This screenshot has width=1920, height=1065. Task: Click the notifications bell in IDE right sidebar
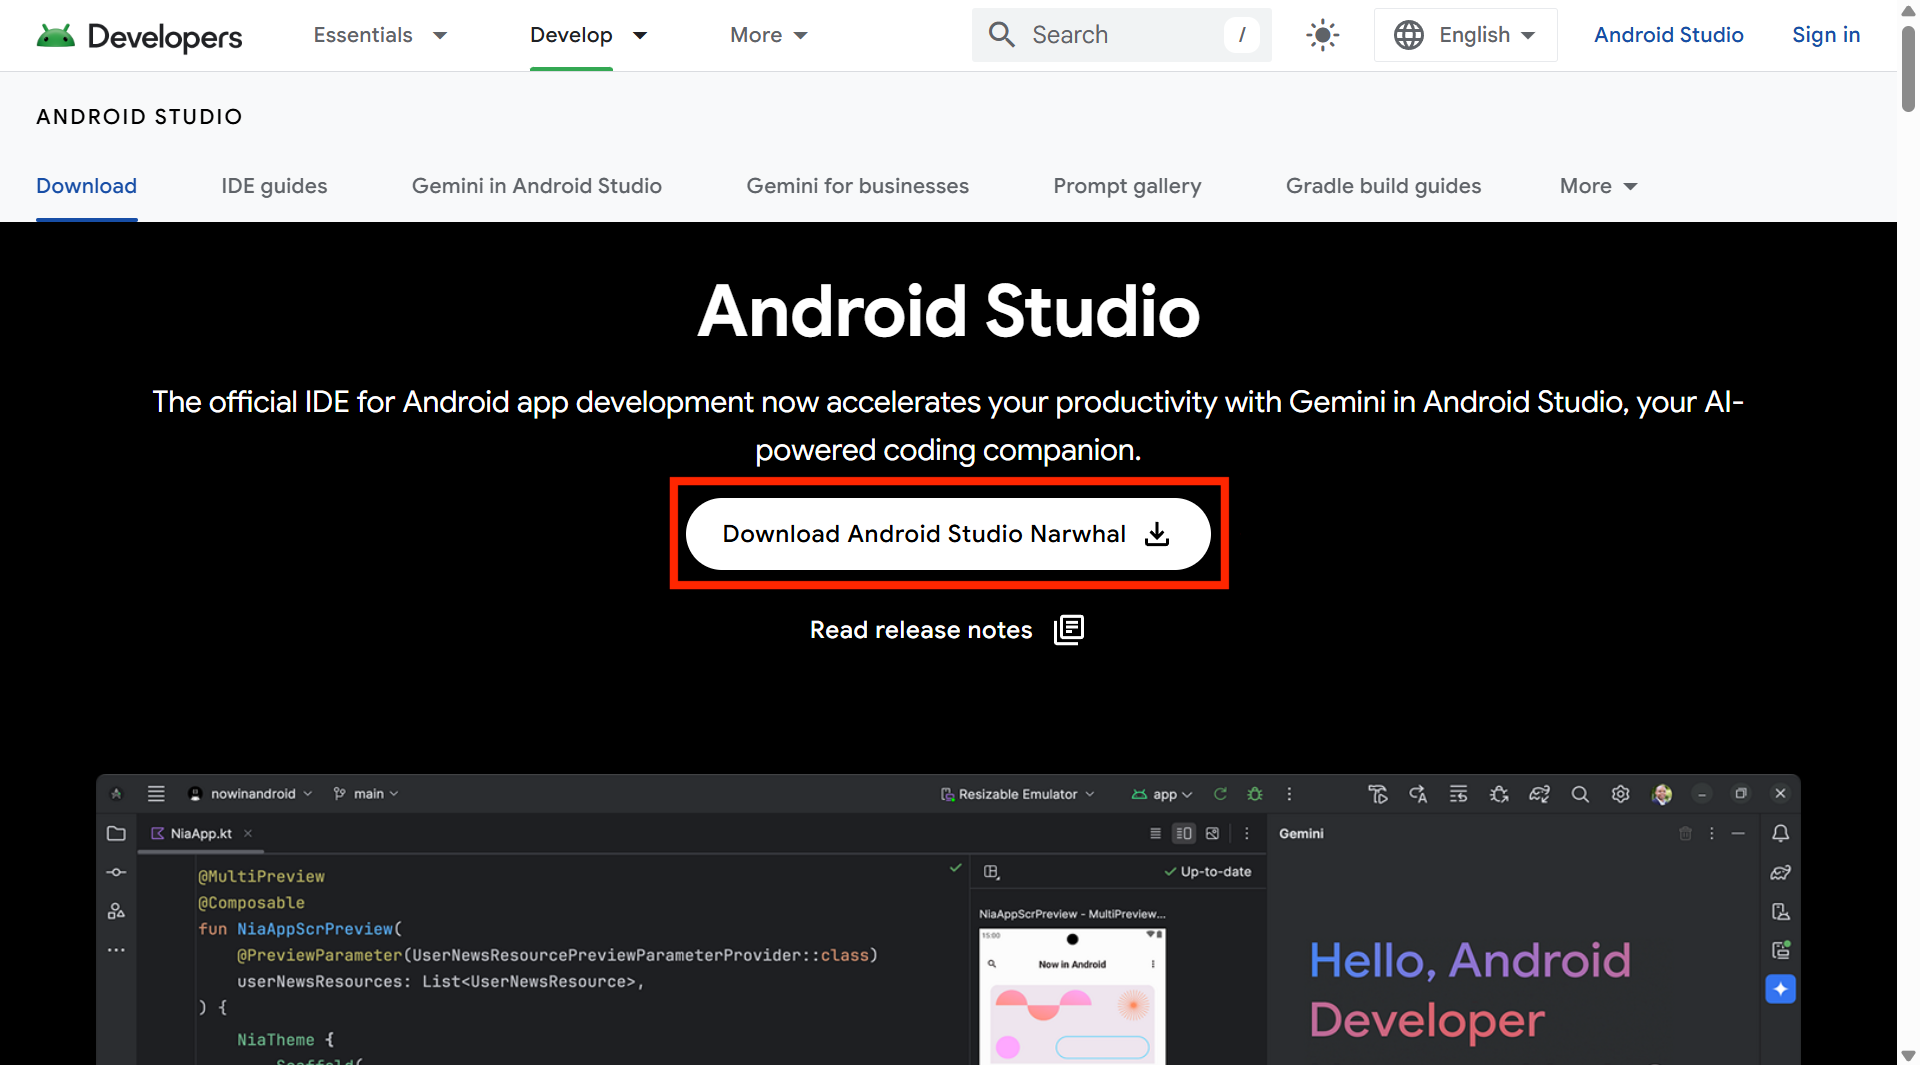point(1780,833)
